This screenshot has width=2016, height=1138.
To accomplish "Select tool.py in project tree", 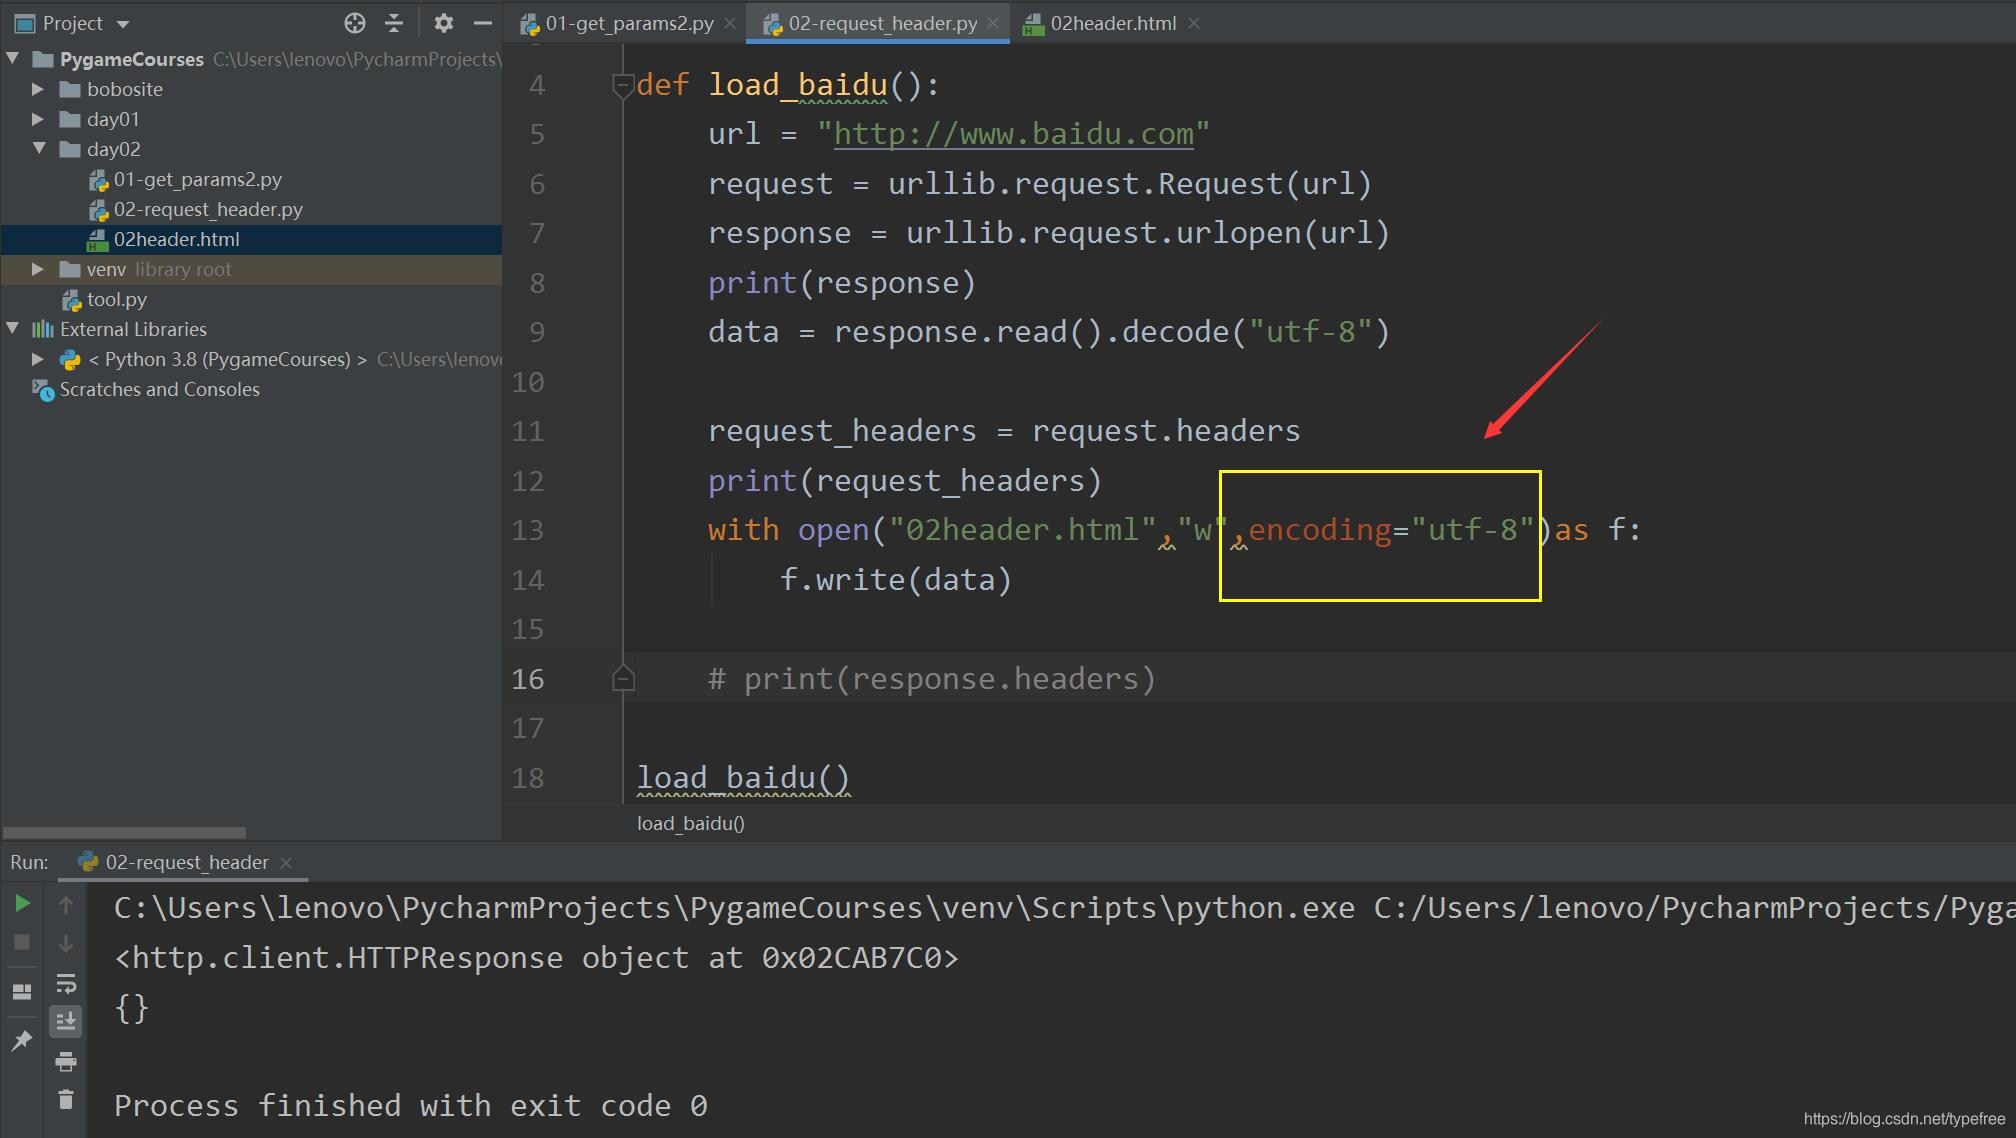I will [x=116, y=299].
